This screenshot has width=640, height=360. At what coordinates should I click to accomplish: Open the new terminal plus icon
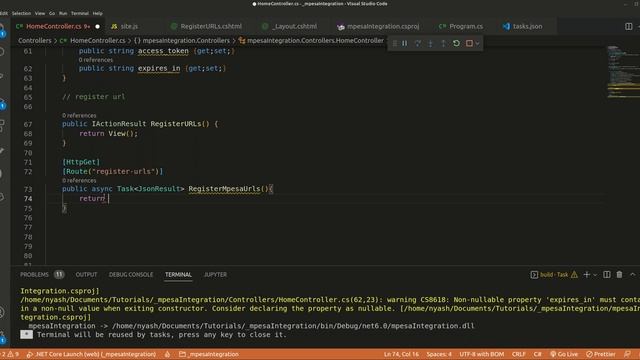click(x=587, y=275)
